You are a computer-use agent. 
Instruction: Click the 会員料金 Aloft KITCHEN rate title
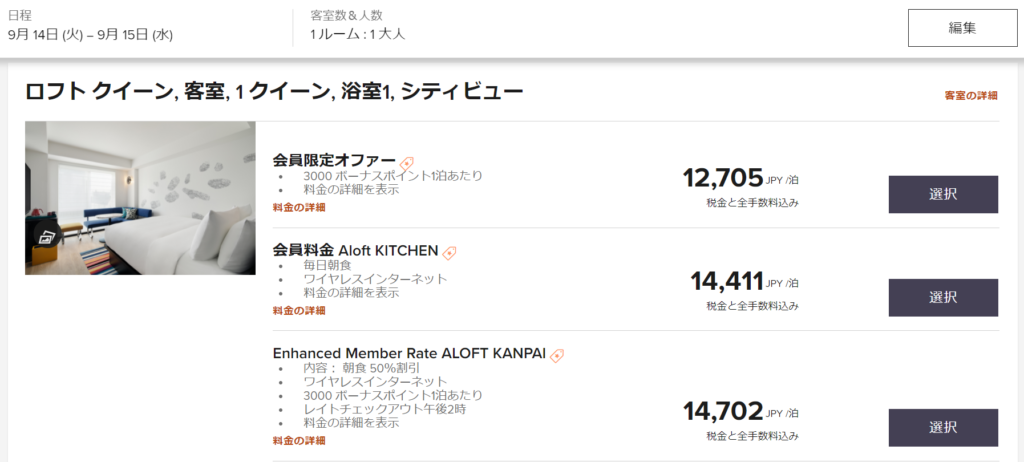[355, 251]
